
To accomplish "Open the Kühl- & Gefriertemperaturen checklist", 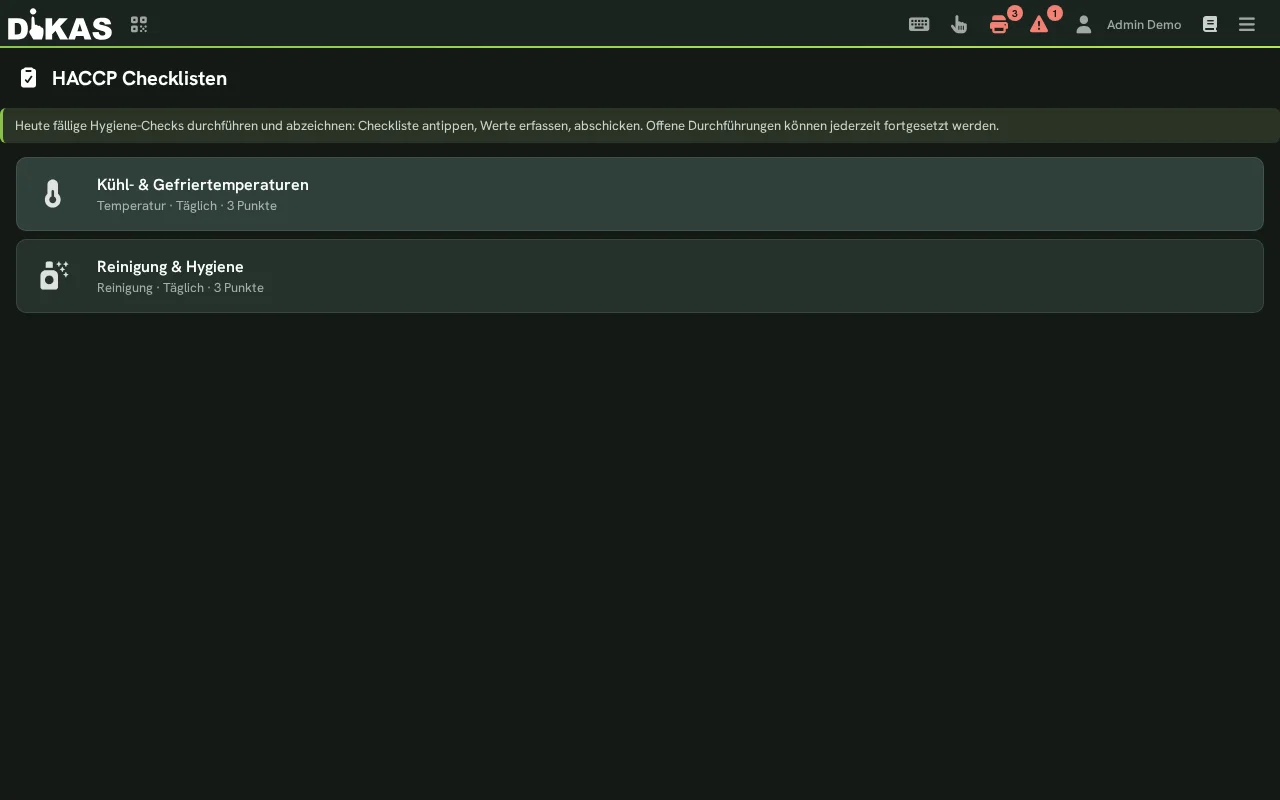I will [x=640, y=194].
